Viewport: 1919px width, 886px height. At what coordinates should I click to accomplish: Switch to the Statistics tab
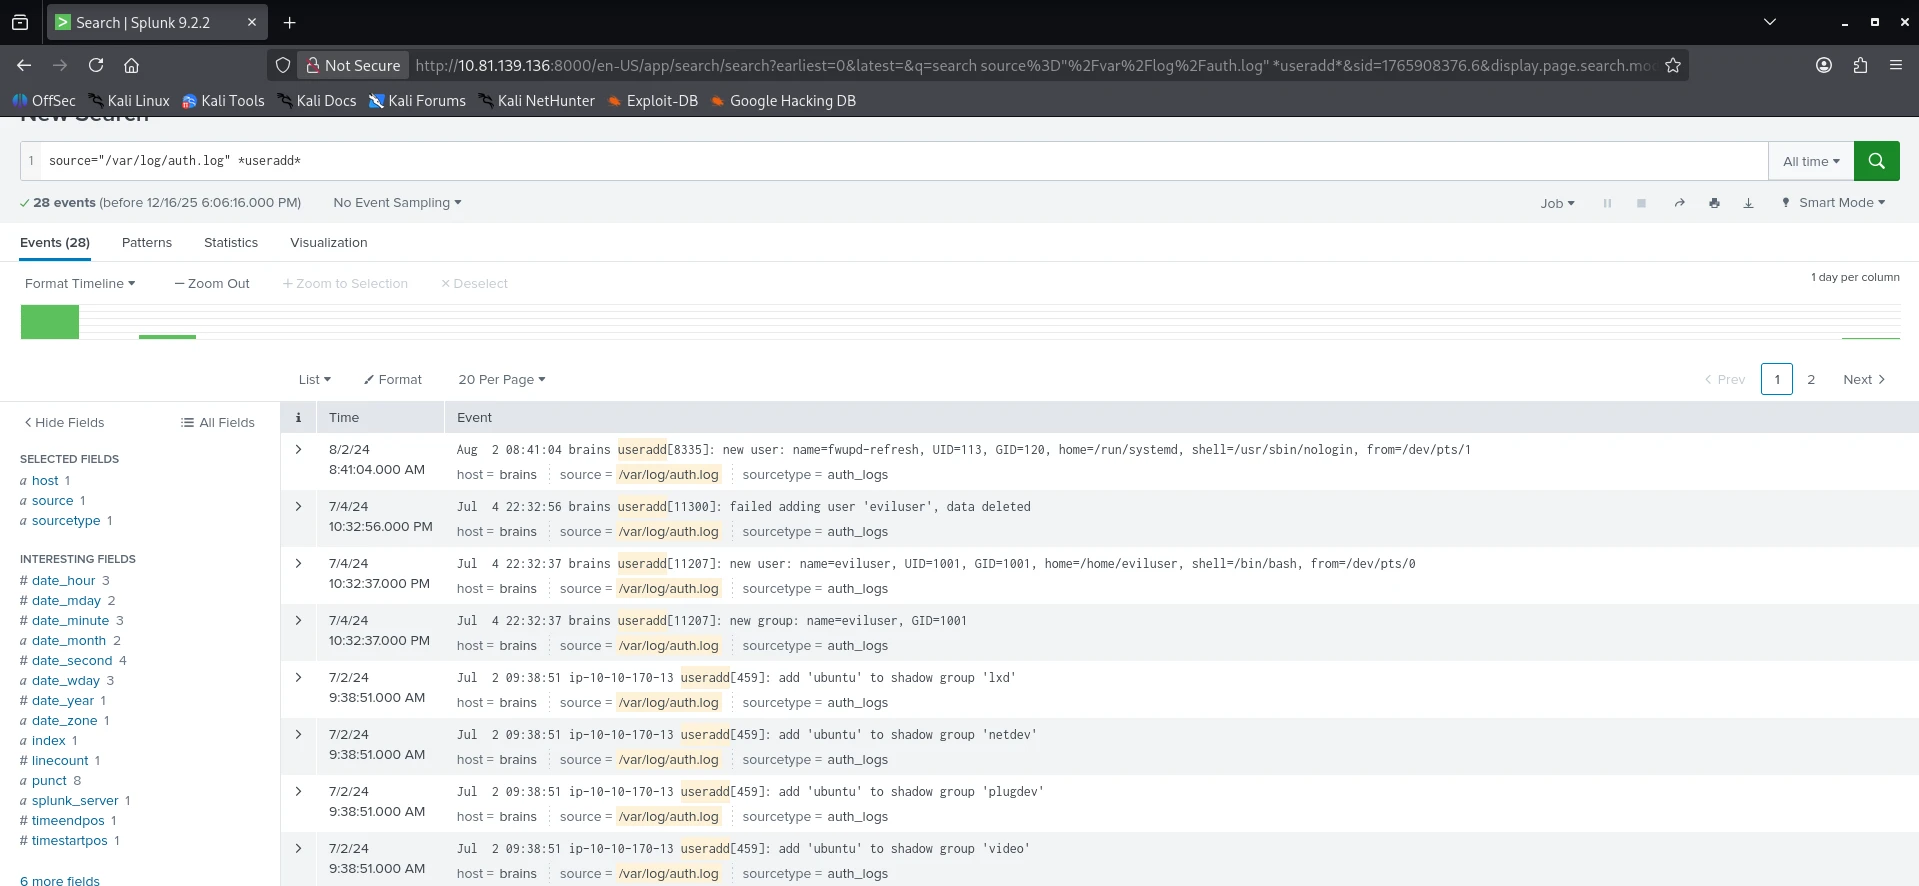230,243
